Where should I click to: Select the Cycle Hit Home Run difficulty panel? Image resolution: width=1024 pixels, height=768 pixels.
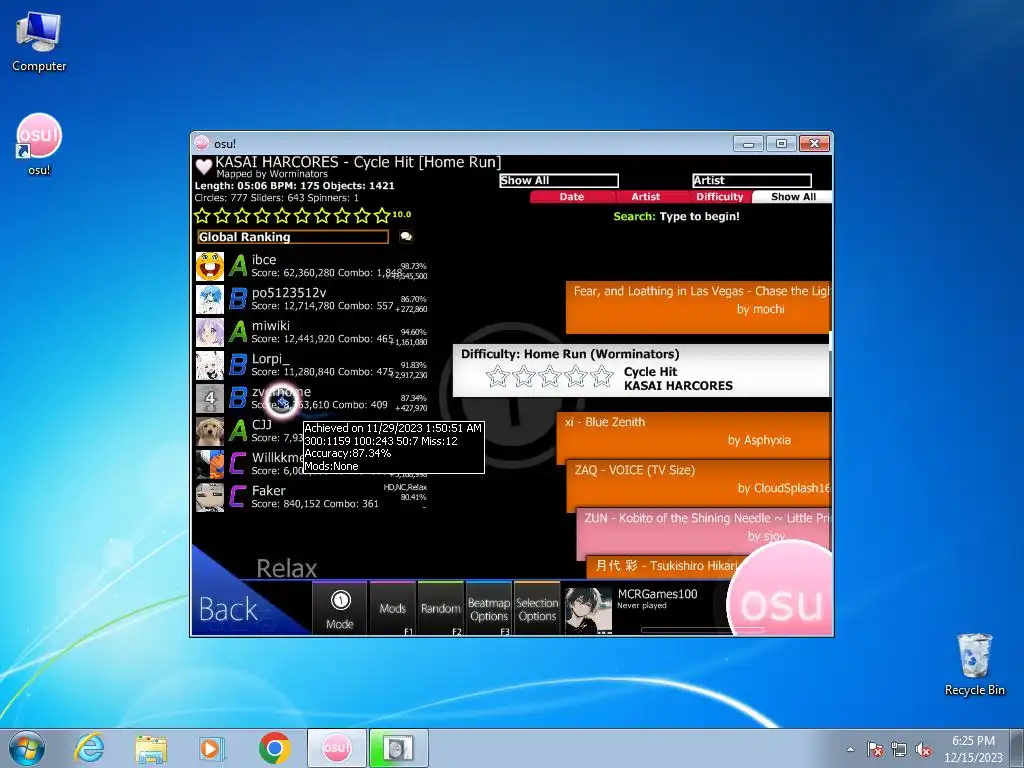[x=642, y=370]
